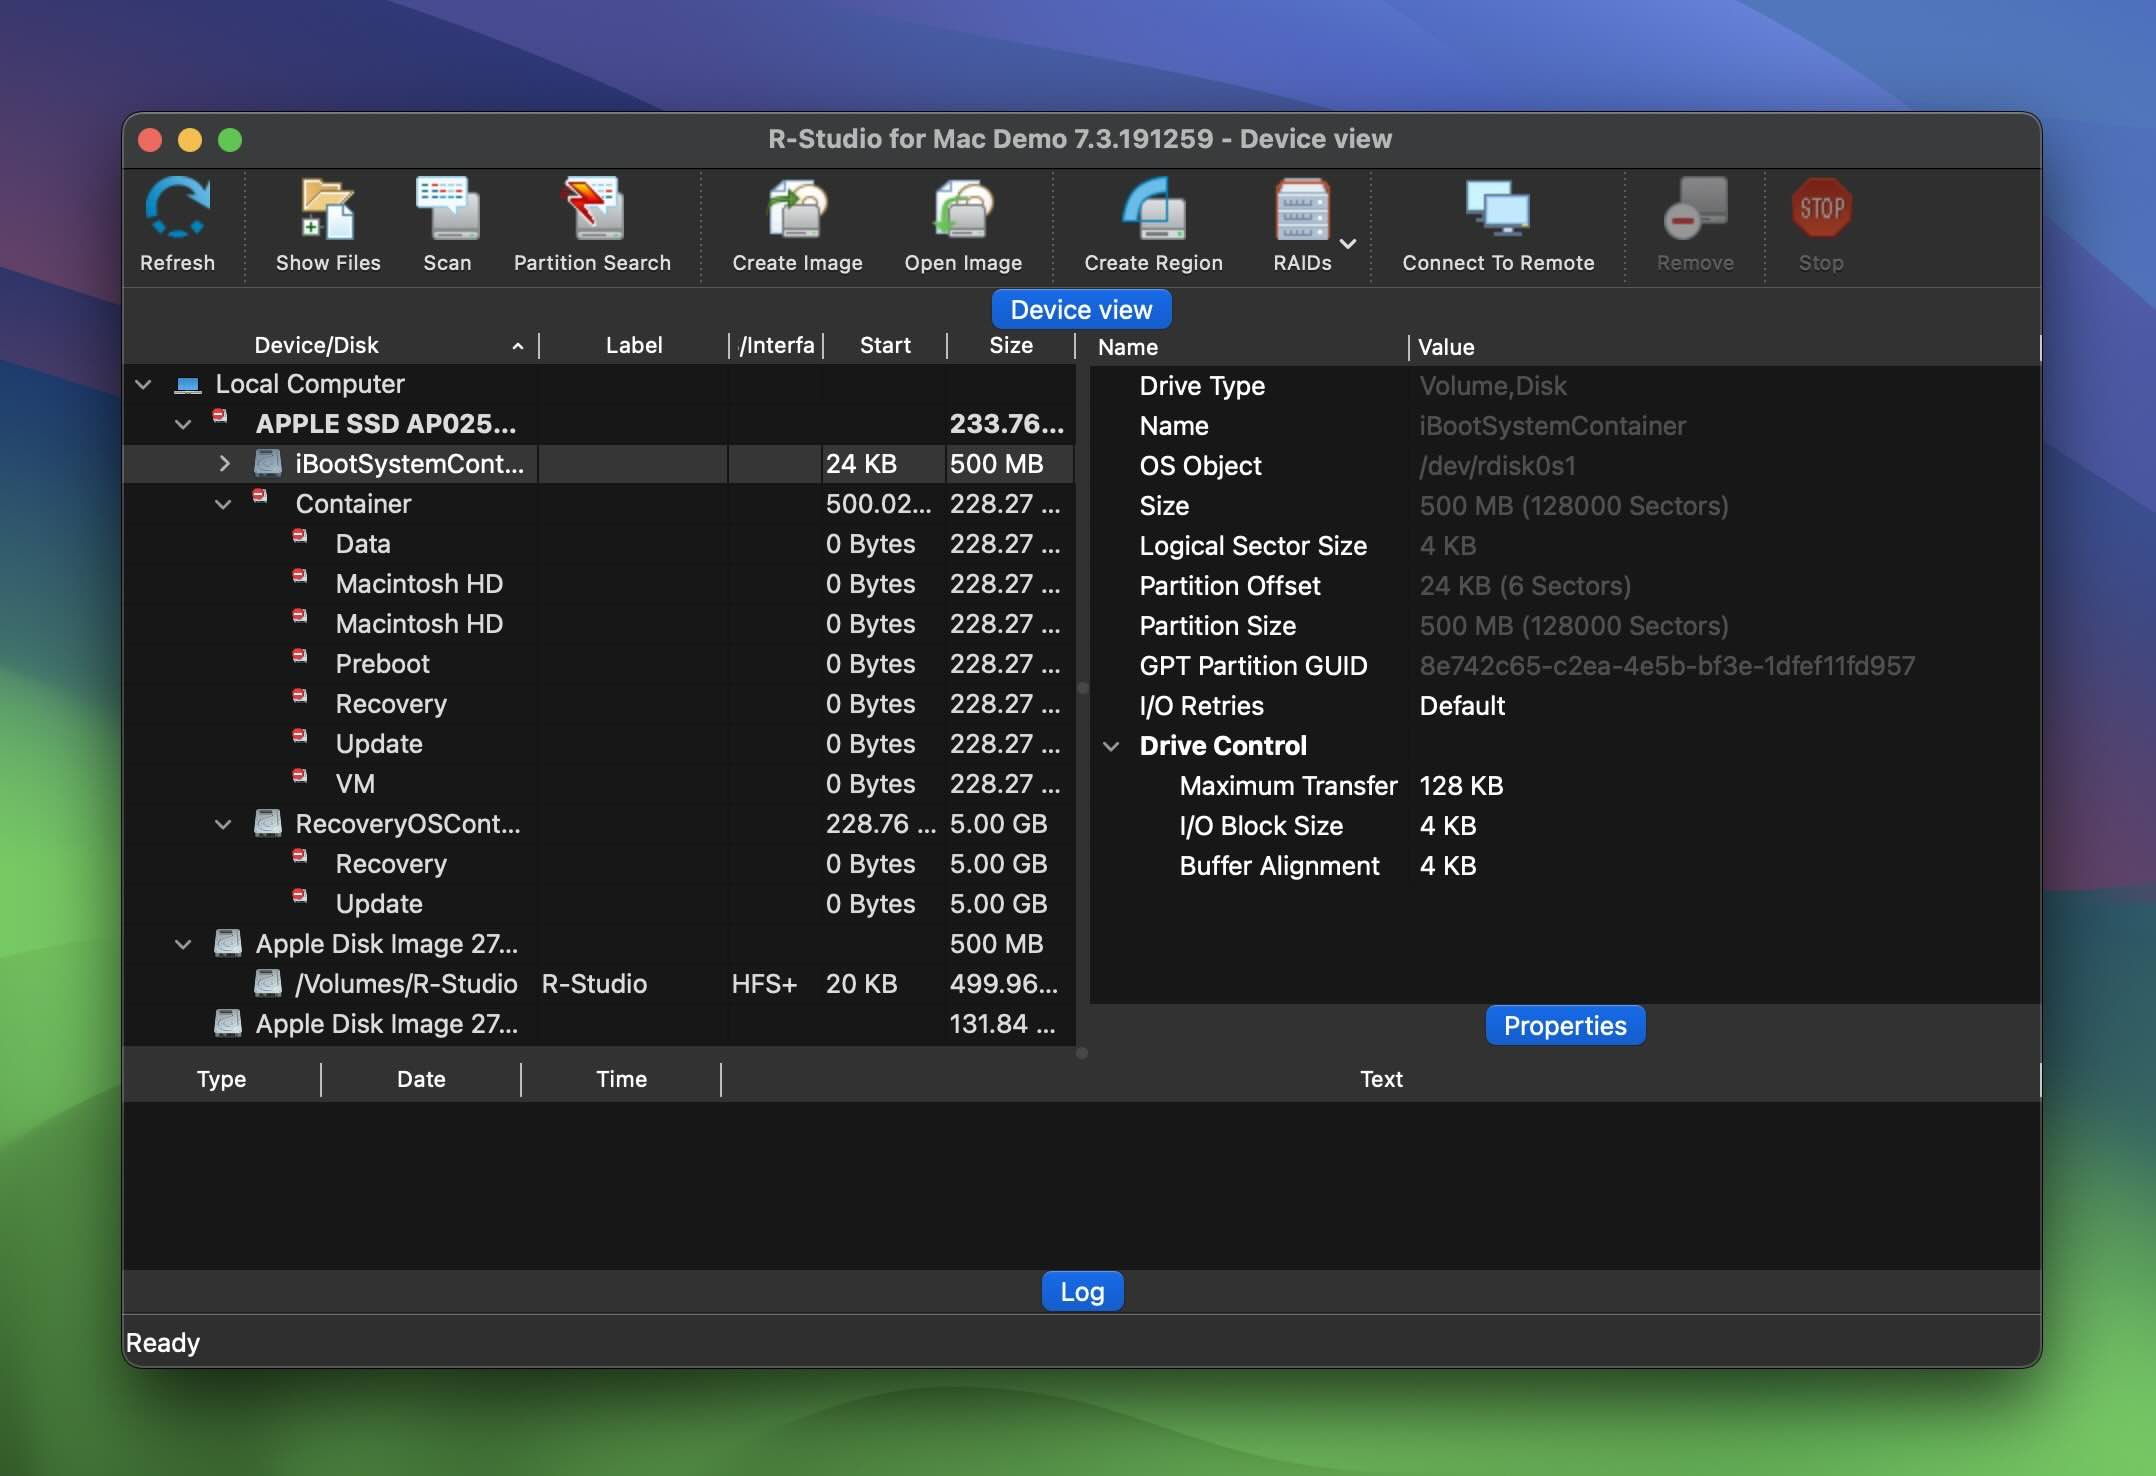Click the Data volume icon
Screen dimensions: 2156x1476
300,536
